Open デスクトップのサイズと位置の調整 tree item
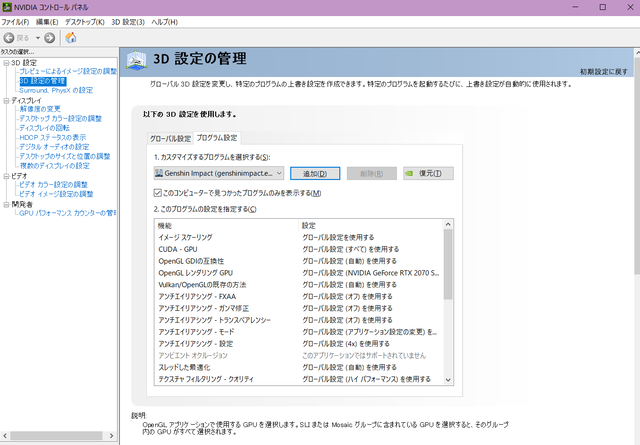640x445 pixels. (64, 156)
